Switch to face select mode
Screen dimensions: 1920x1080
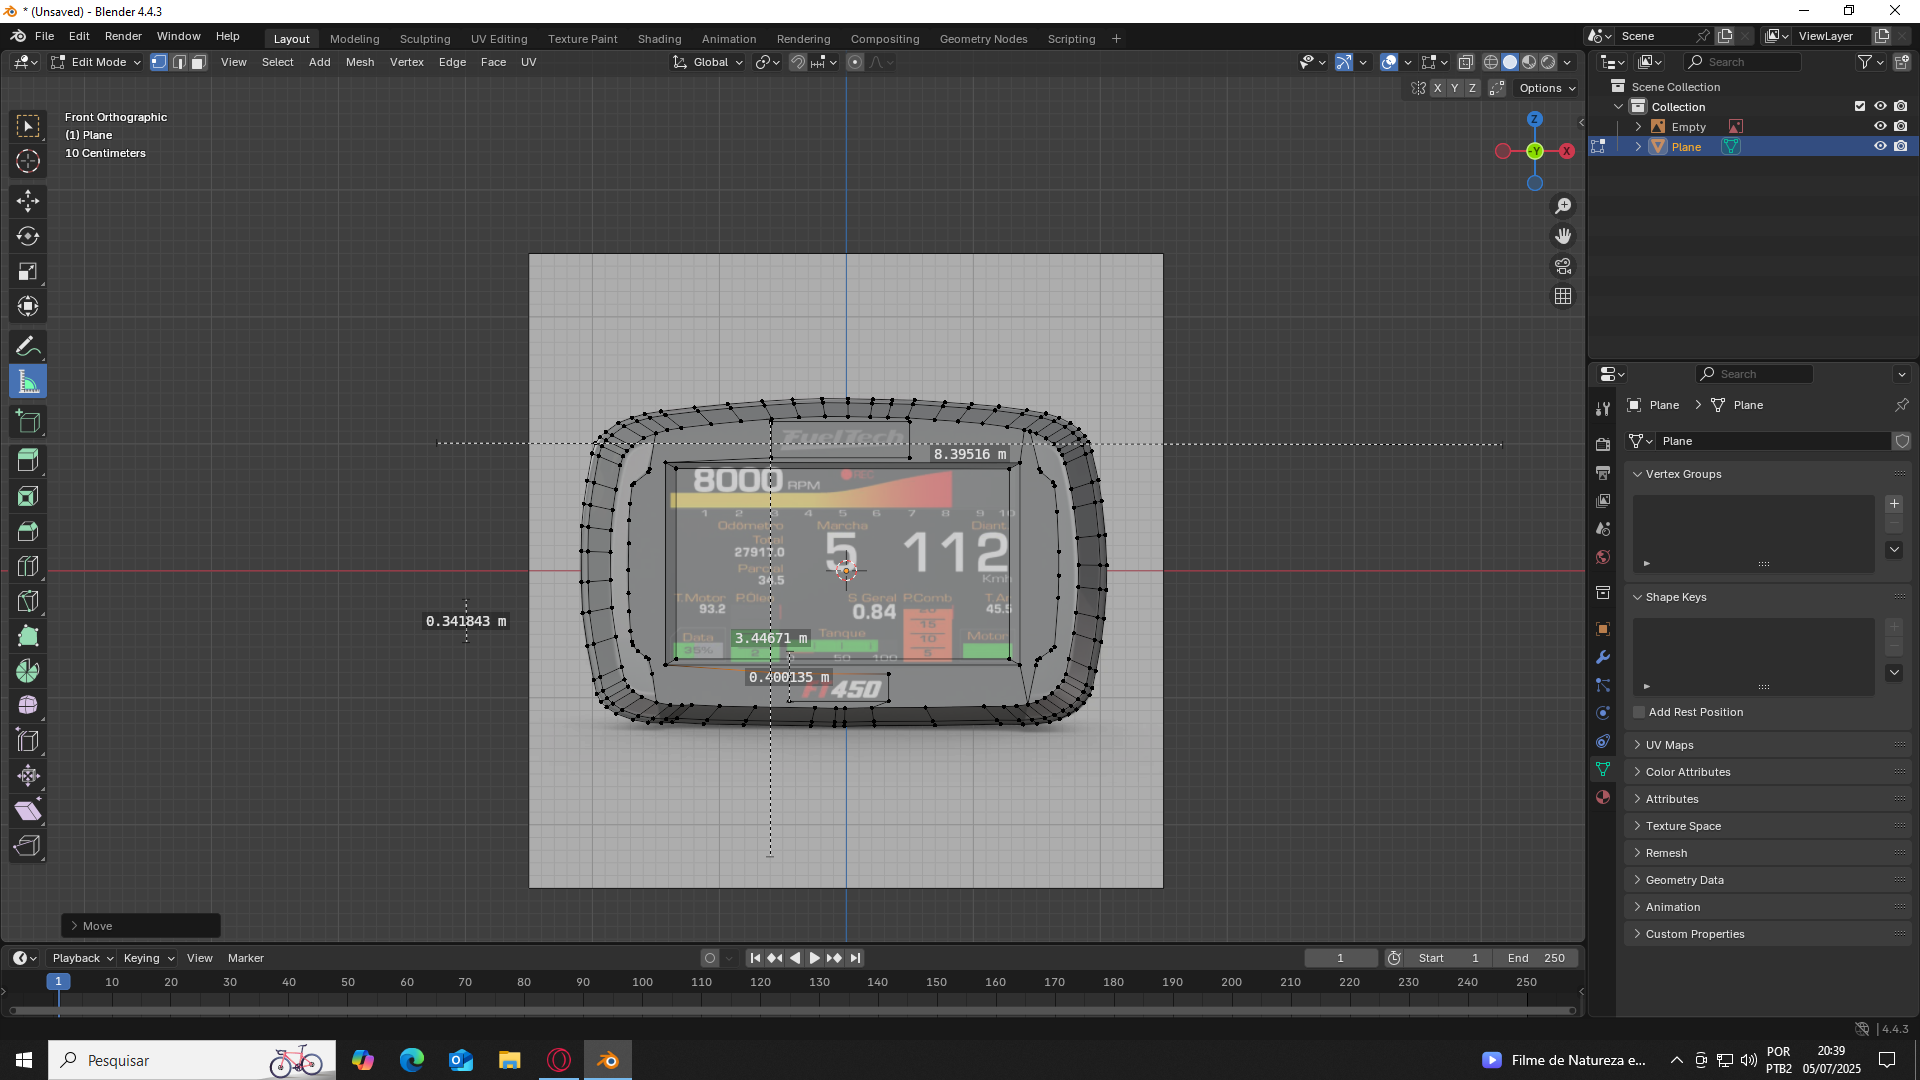tap(199, 62)
